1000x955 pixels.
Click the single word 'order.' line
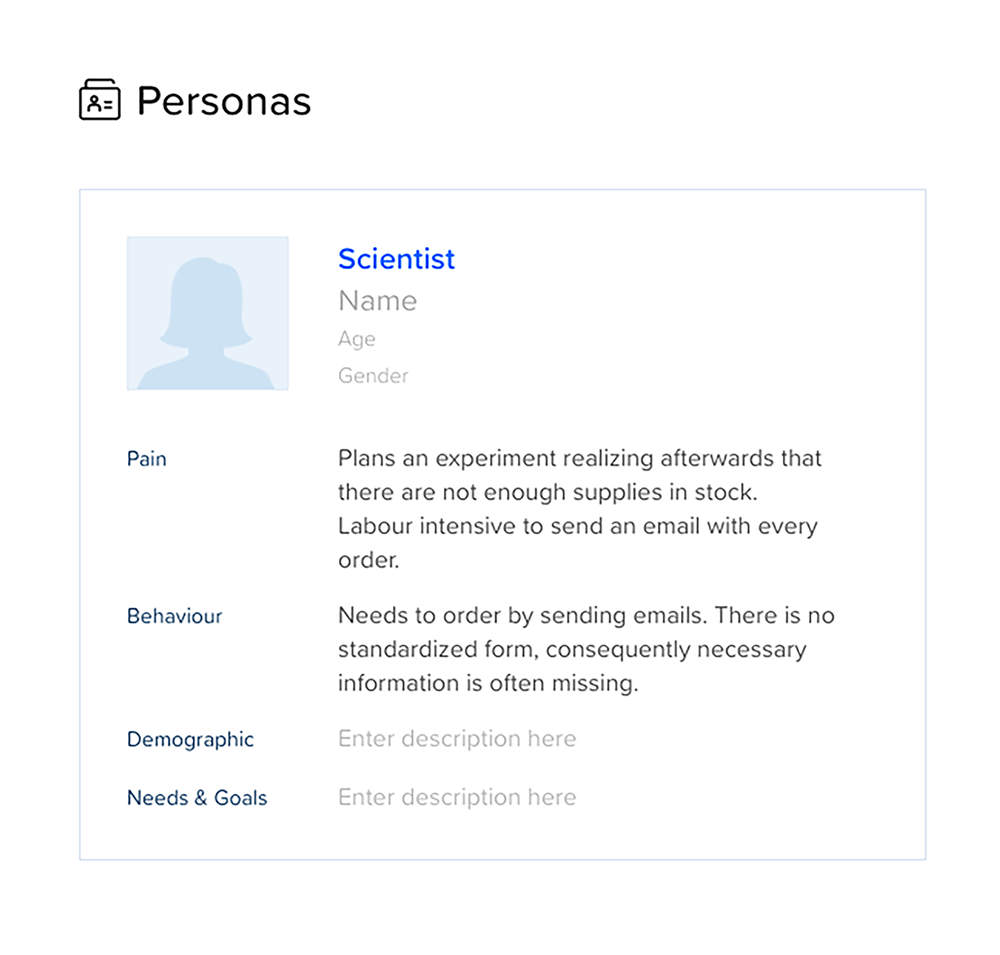click(x=368, y=560)
